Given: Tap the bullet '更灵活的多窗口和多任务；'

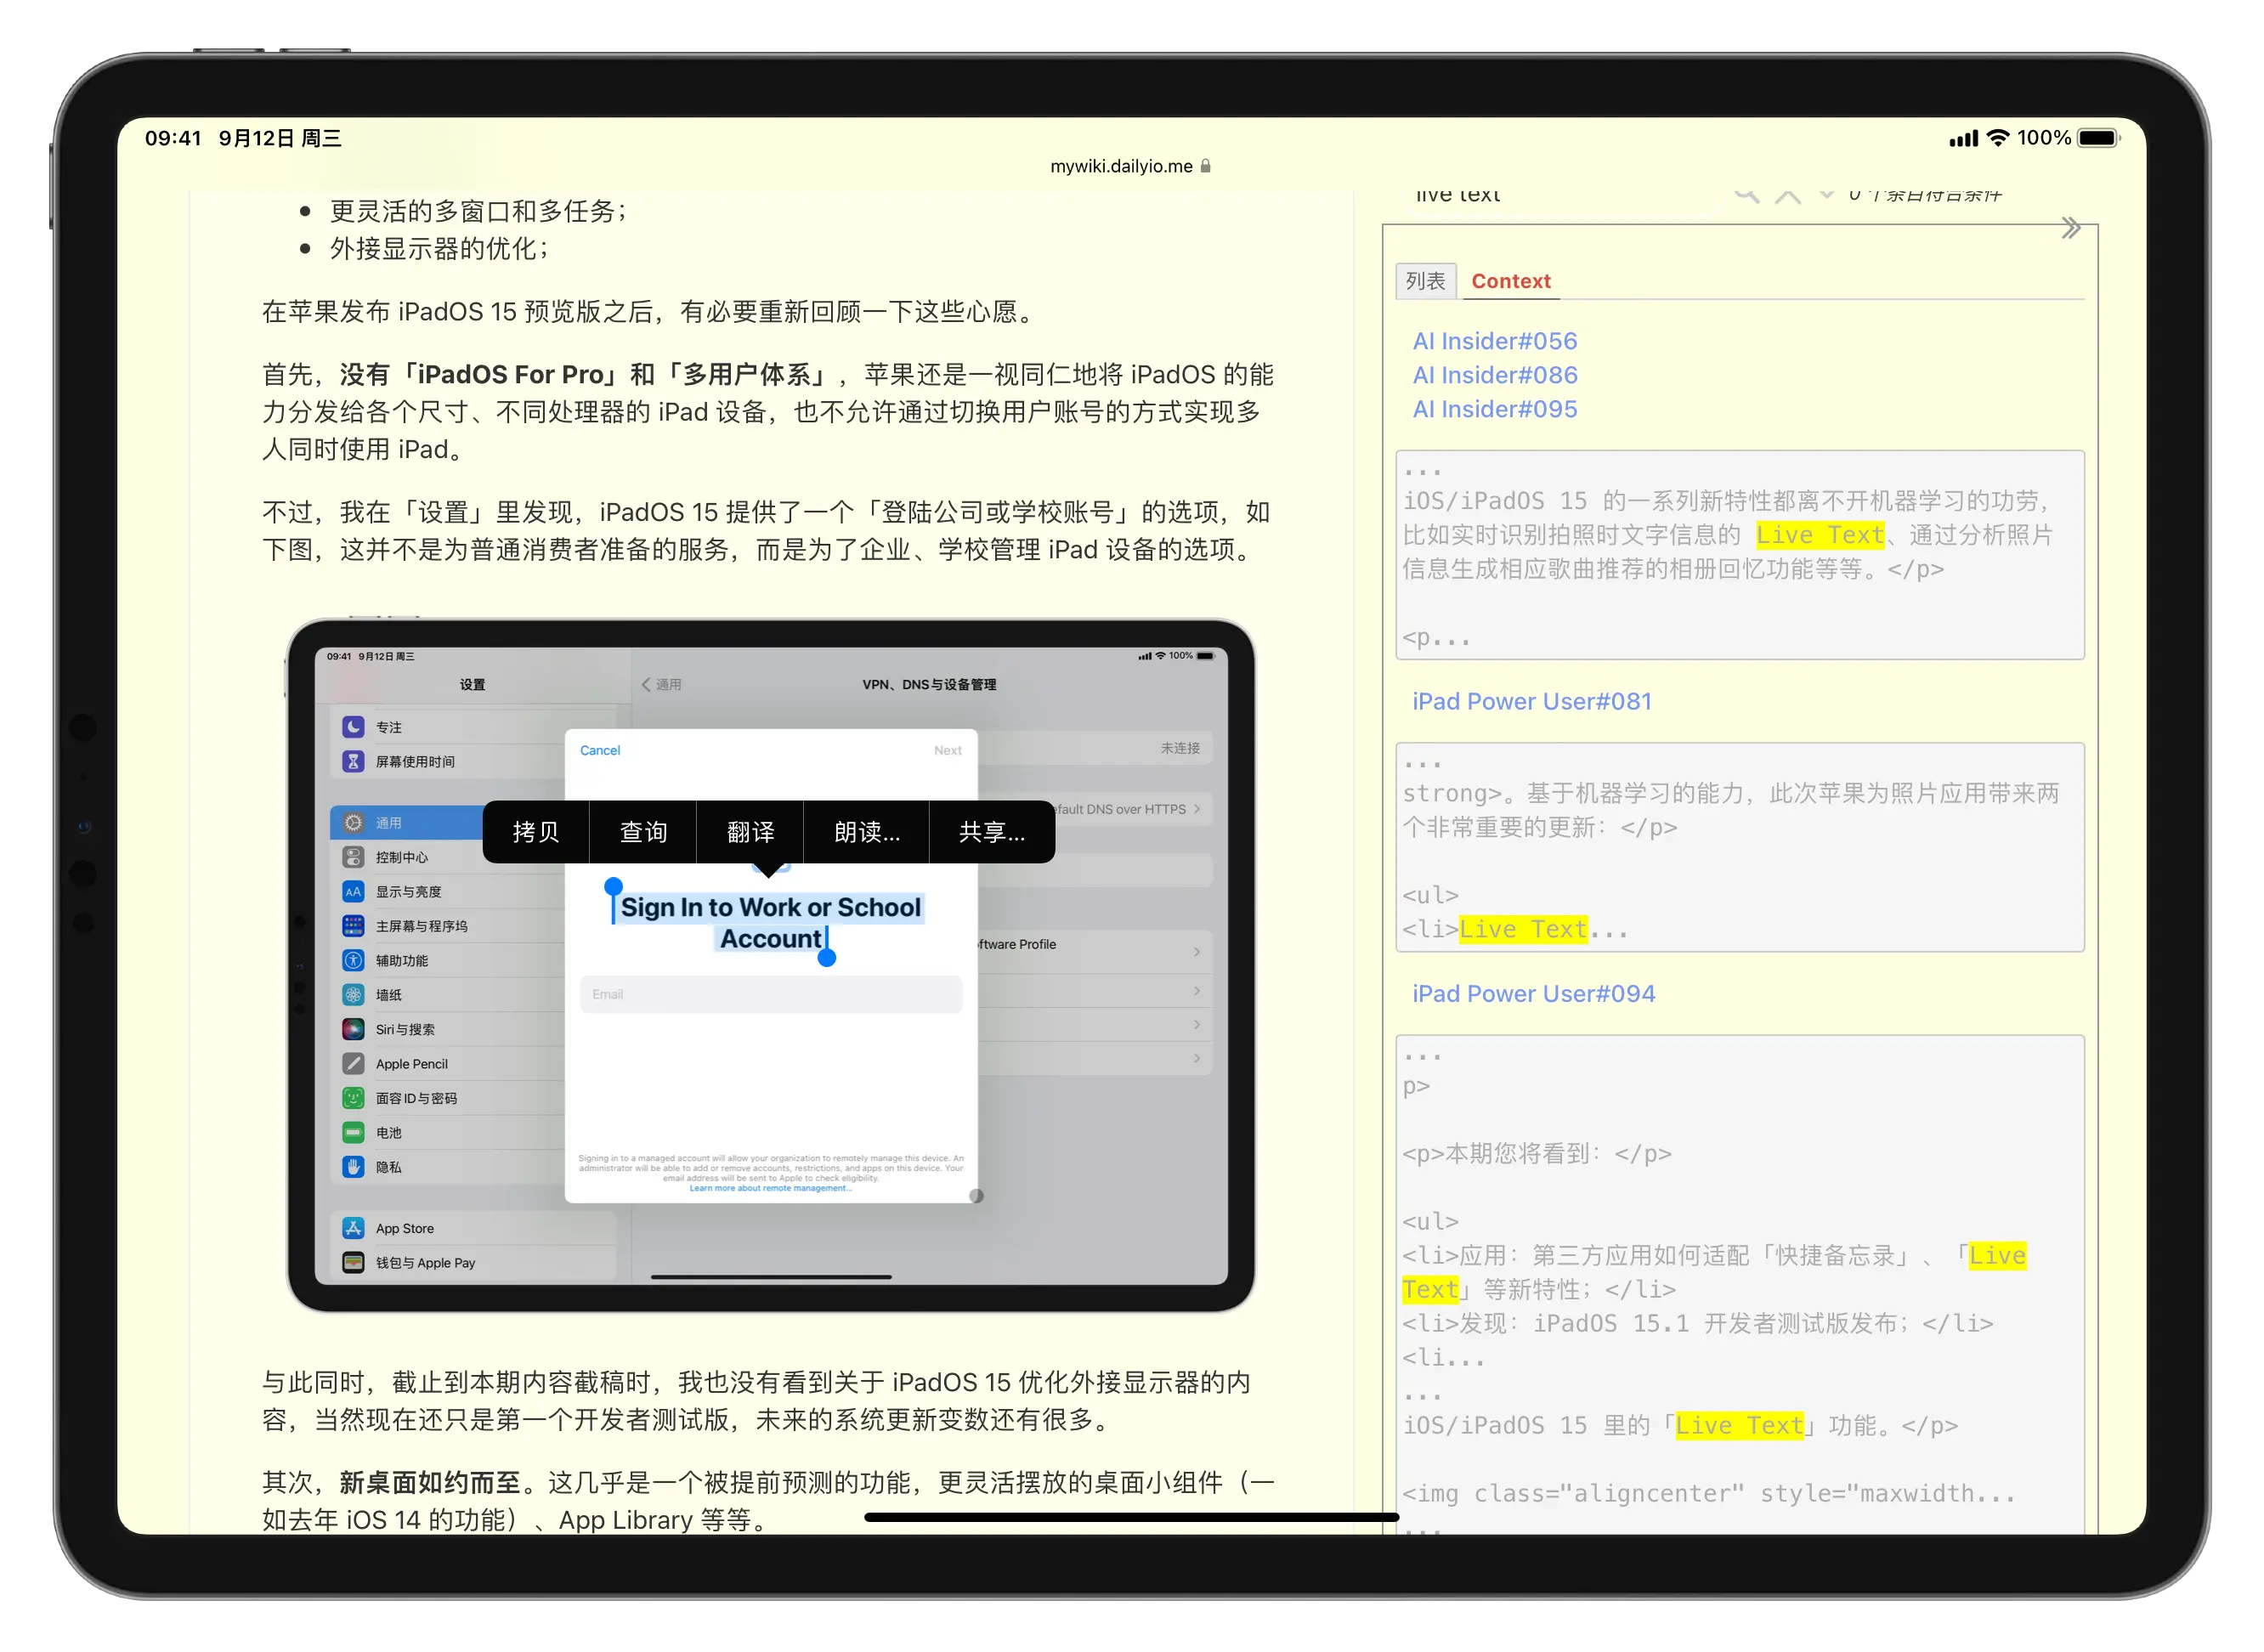Looking at the screenshot, I should [x=479, y=211].
